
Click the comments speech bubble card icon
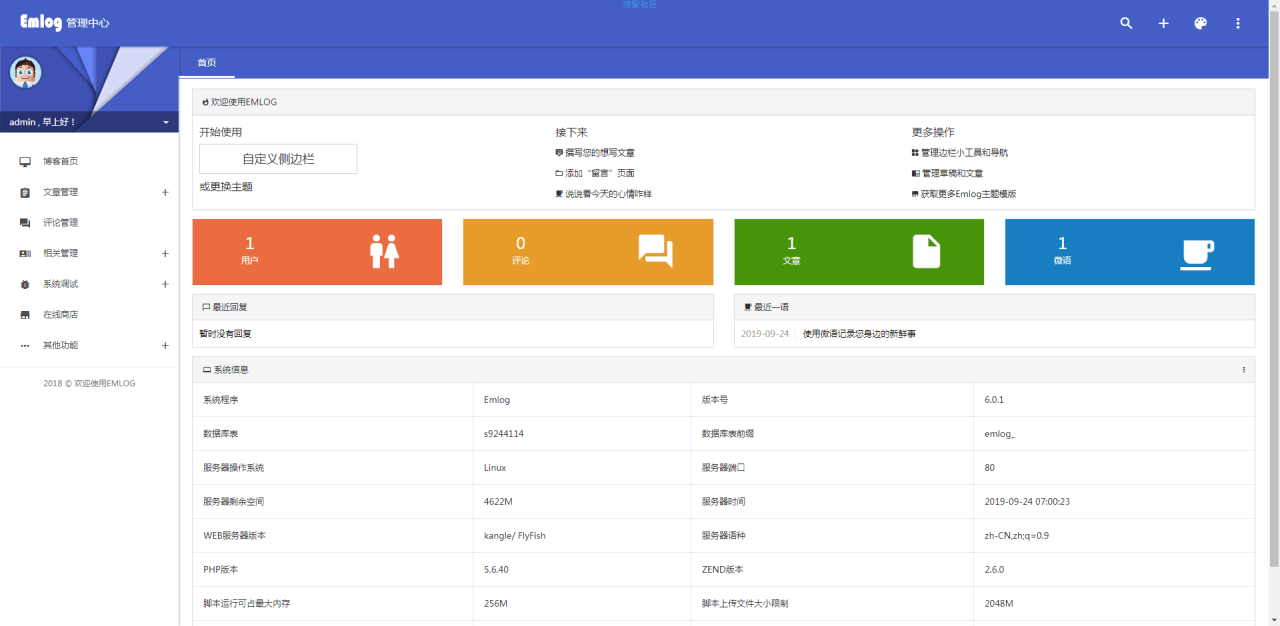point(655,252)
